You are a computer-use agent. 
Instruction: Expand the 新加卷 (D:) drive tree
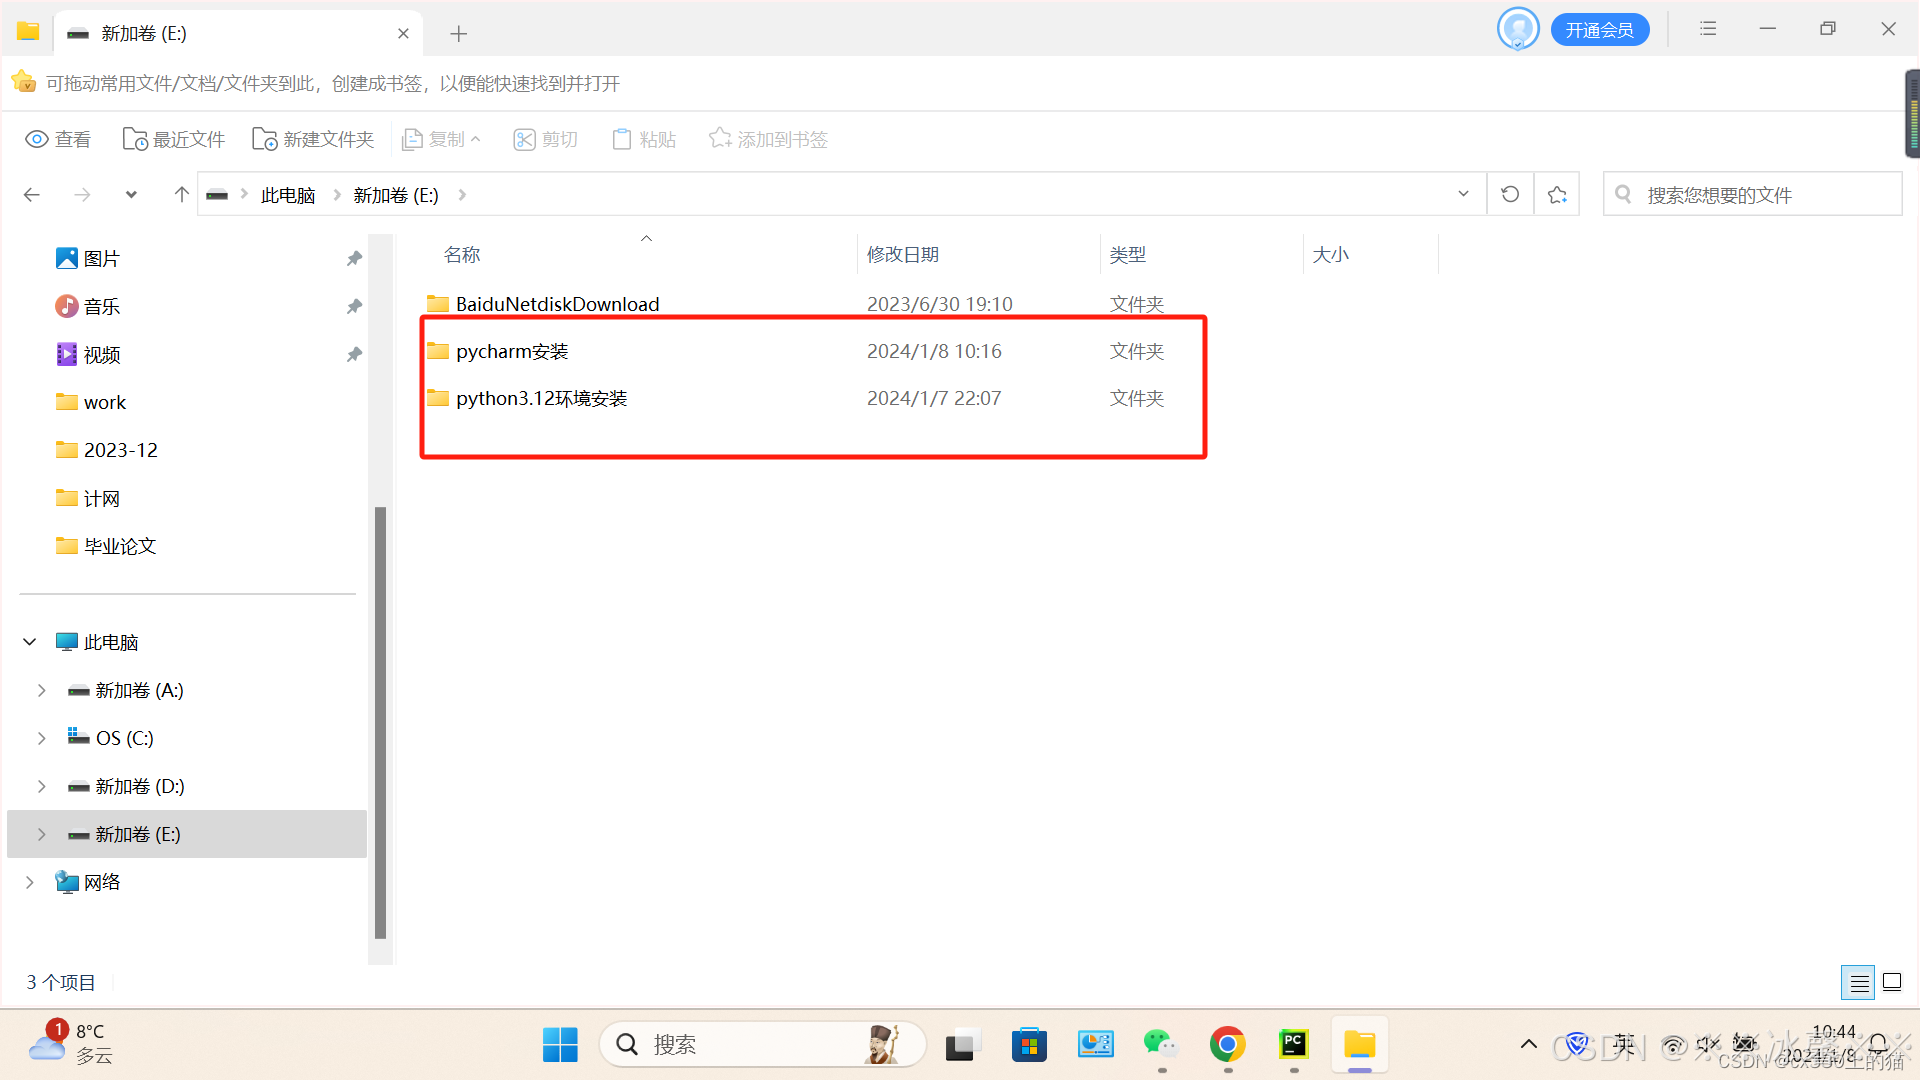click(42, 786)
